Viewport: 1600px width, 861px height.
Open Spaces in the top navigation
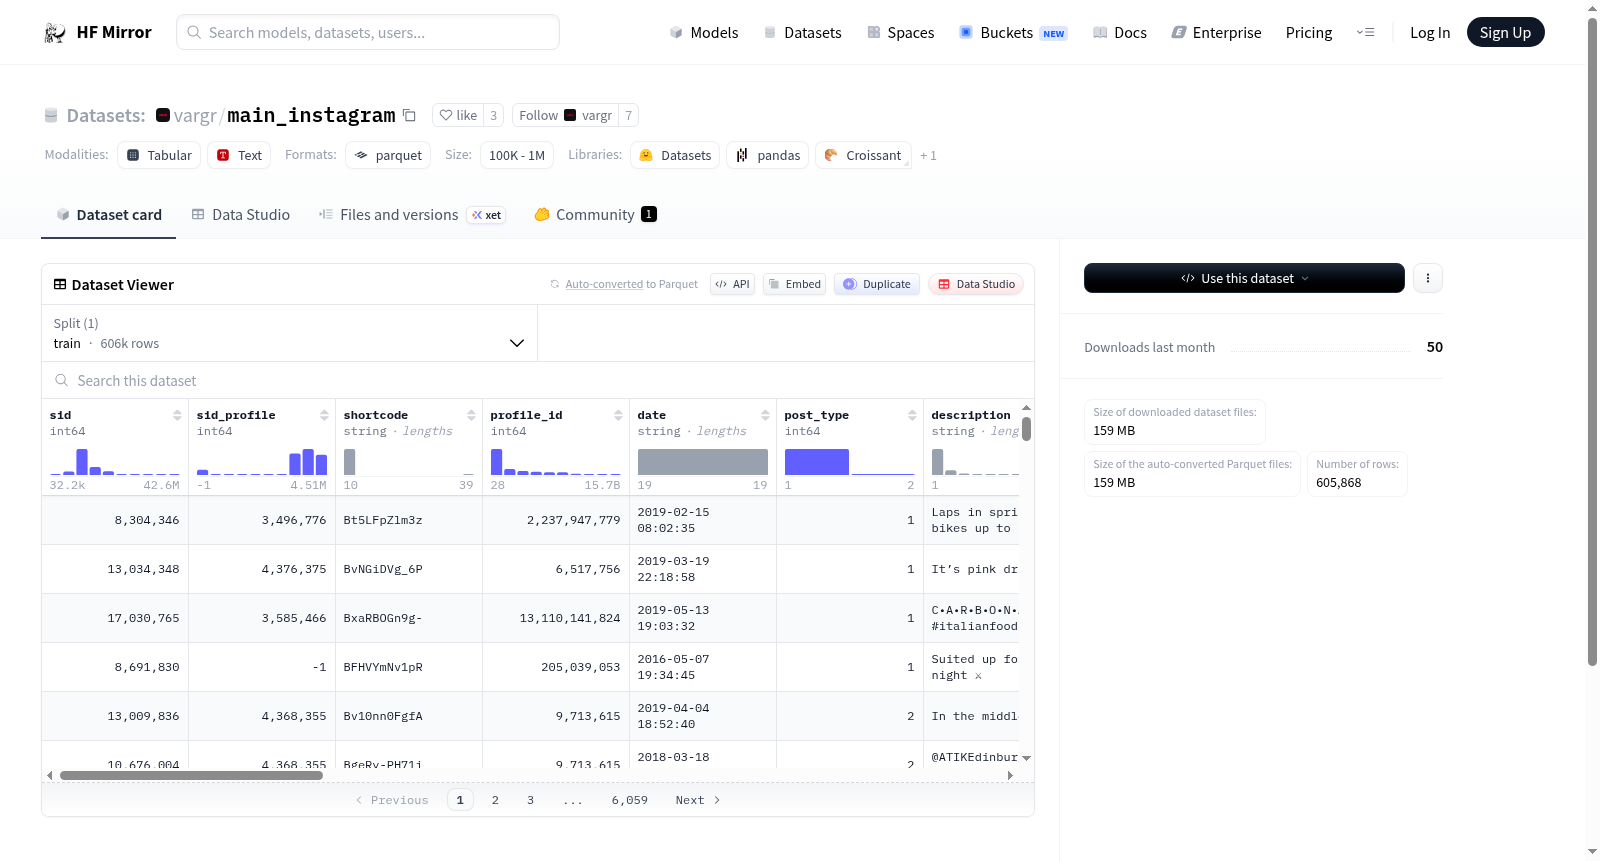tap(900, 32)
